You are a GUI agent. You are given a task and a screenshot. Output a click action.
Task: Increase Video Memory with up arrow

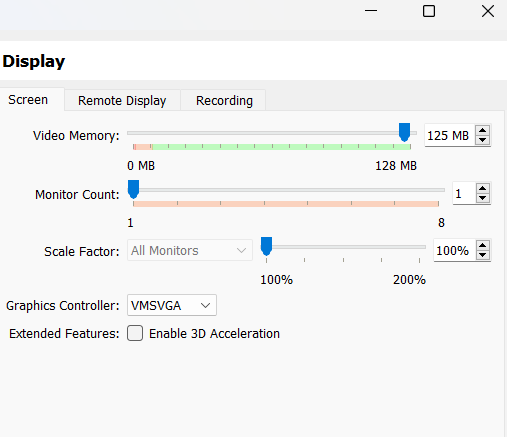(x=482, y=131)
